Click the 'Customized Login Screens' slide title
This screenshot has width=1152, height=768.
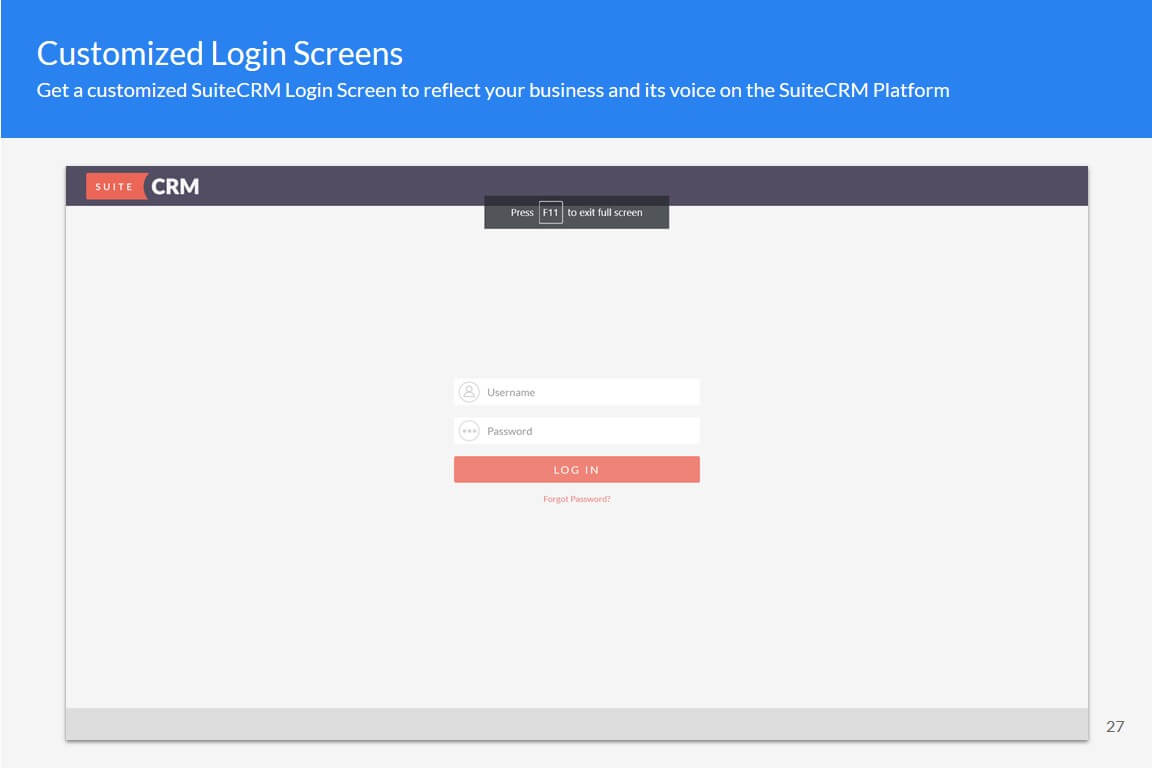click(220, 54)
